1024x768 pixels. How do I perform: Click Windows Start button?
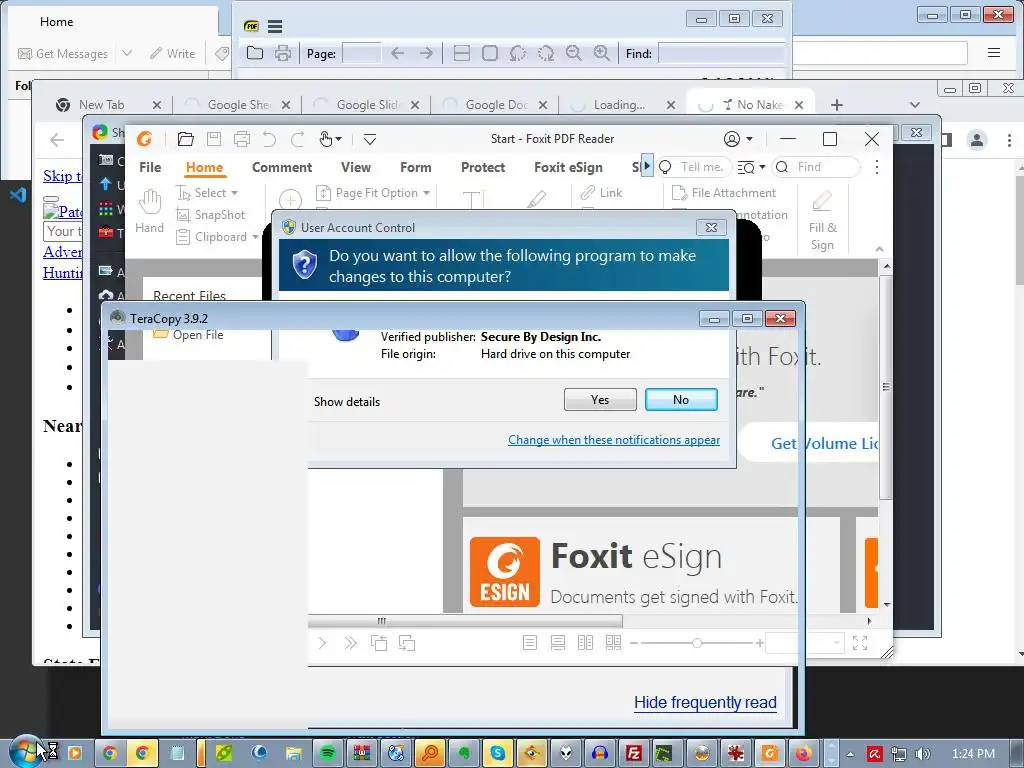point(26,752)
